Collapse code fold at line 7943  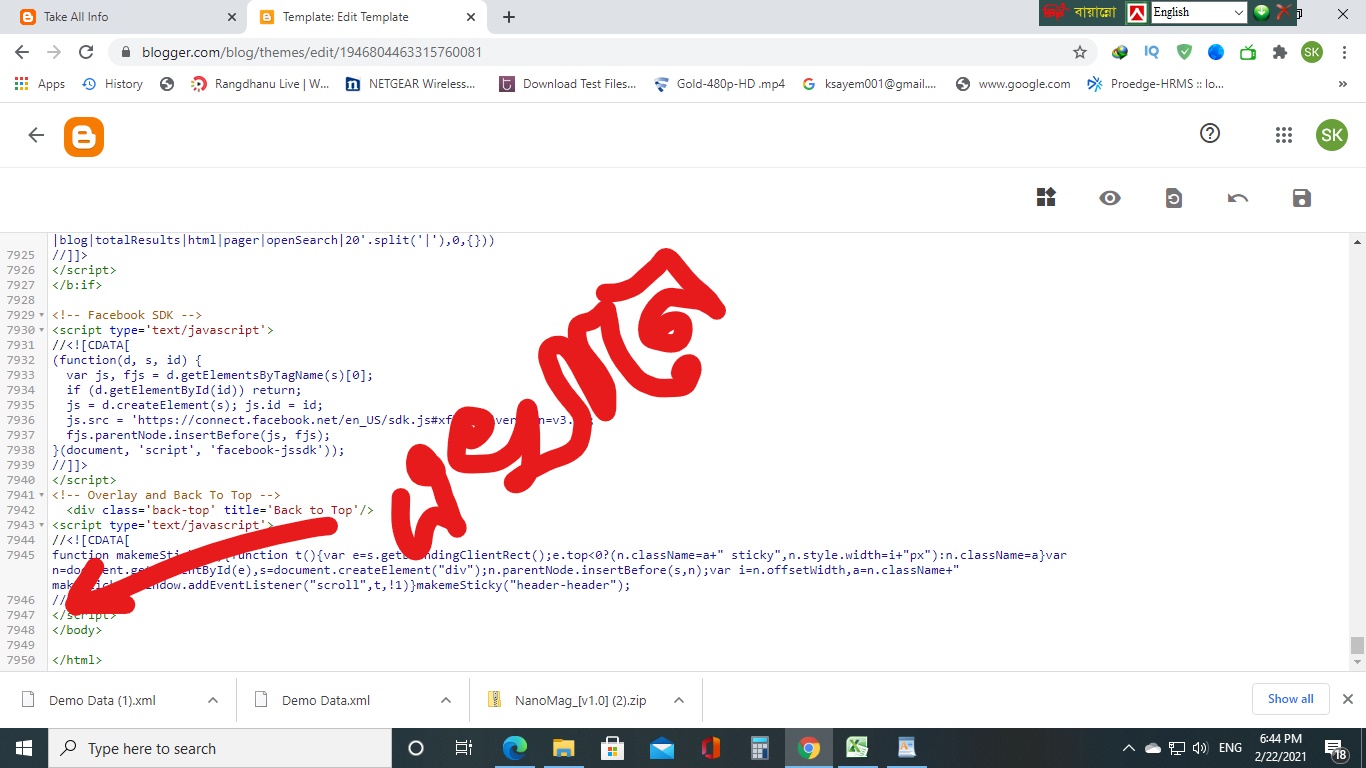pos(41,525)
